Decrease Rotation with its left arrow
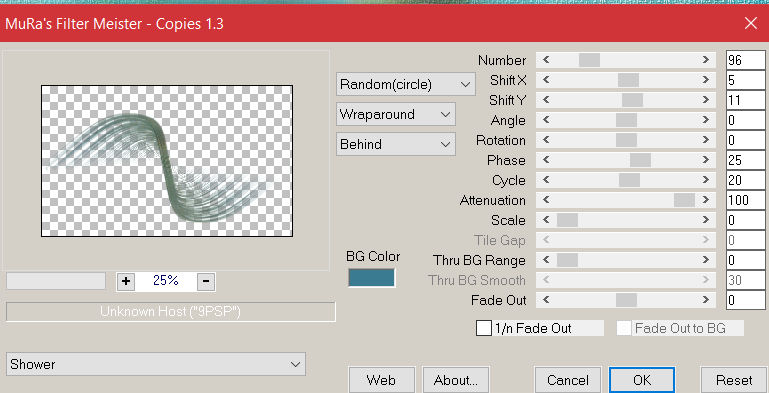This screenshot has width=769, height=393. [546, 140]
